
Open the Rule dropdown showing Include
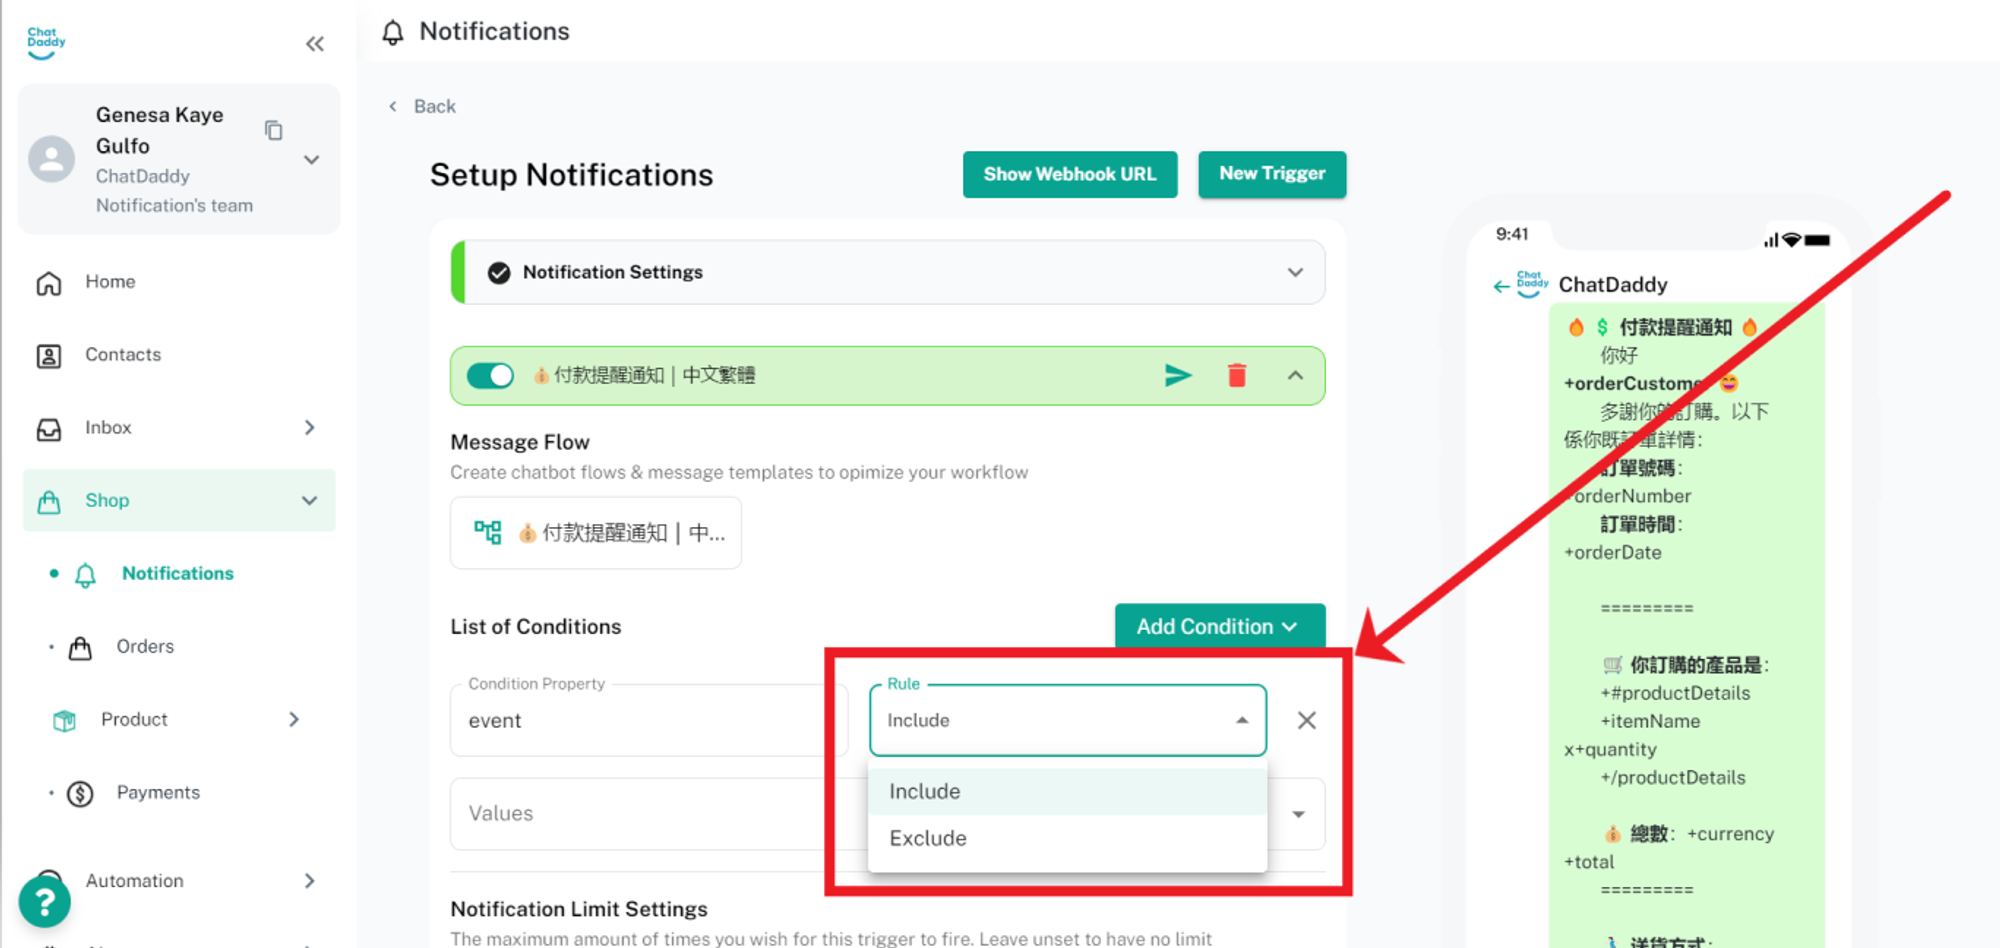point(1068,720)
